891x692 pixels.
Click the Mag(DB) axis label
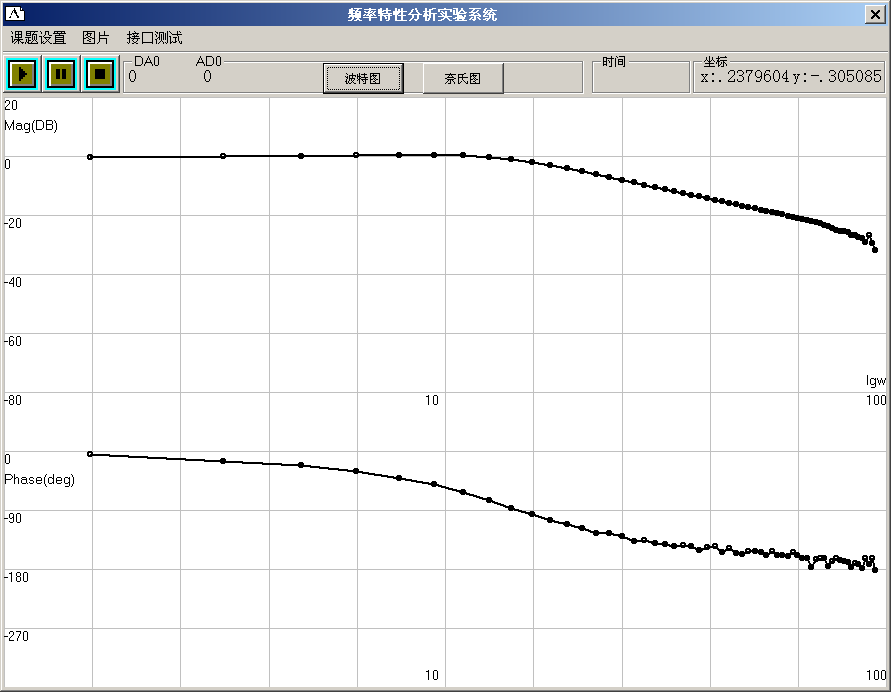tap(31, 125)
